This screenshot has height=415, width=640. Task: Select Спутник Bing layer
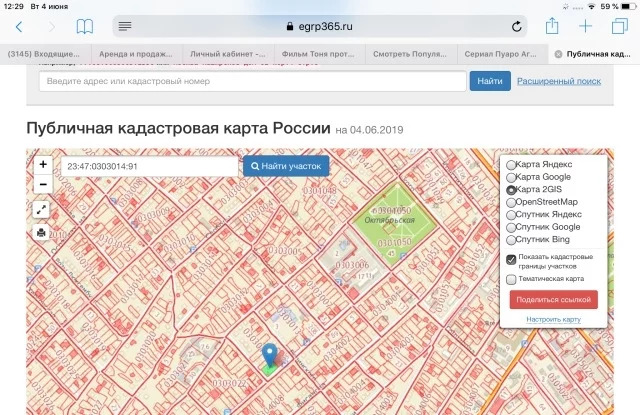pos(511,240)
